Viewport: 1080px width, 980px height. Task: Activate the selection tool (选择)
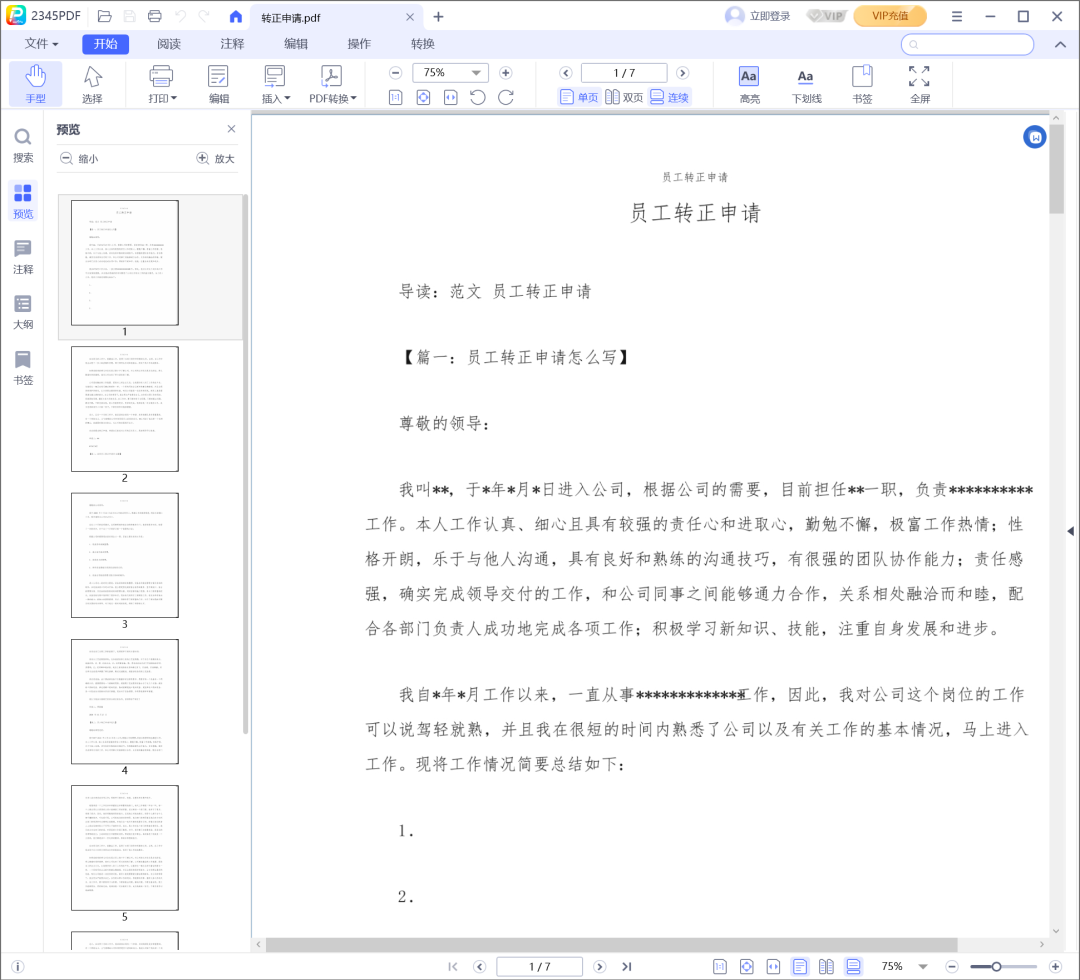(92, 83)
